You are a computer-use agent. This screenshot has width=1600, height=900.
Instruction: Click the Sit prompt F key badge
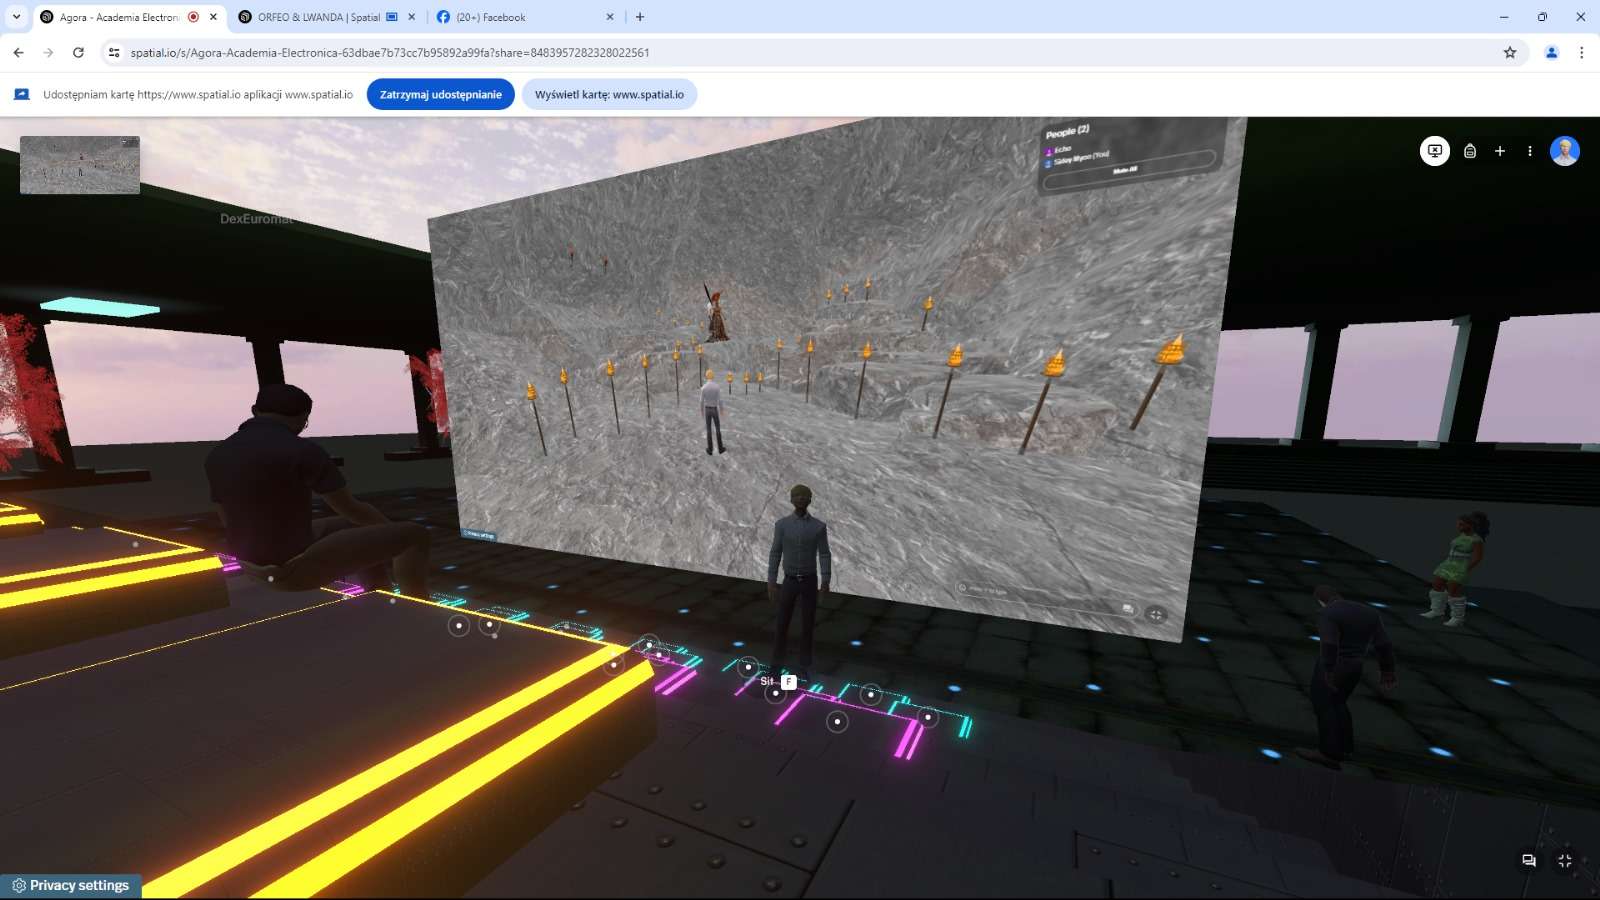tap(789, 681)
